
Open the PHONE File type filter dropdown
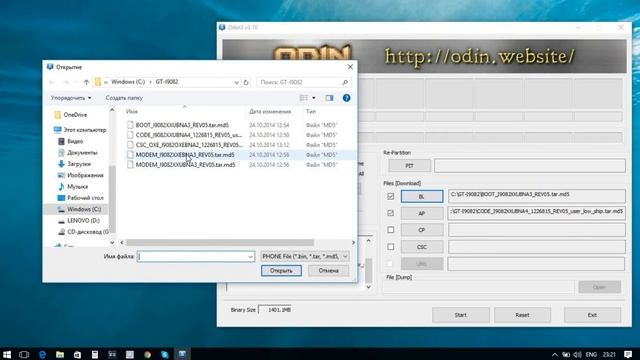click(305, 256)
